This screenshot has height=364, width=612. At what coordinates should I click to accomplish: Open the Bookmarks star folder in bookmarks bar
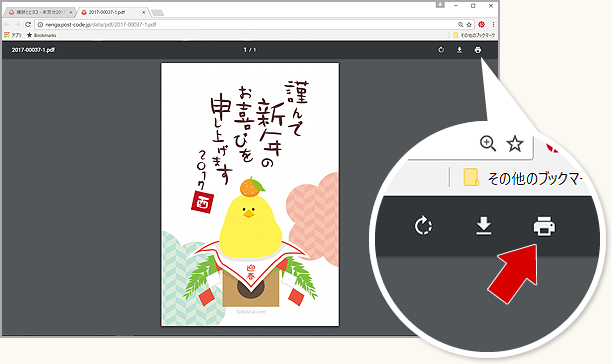(41, 35)
